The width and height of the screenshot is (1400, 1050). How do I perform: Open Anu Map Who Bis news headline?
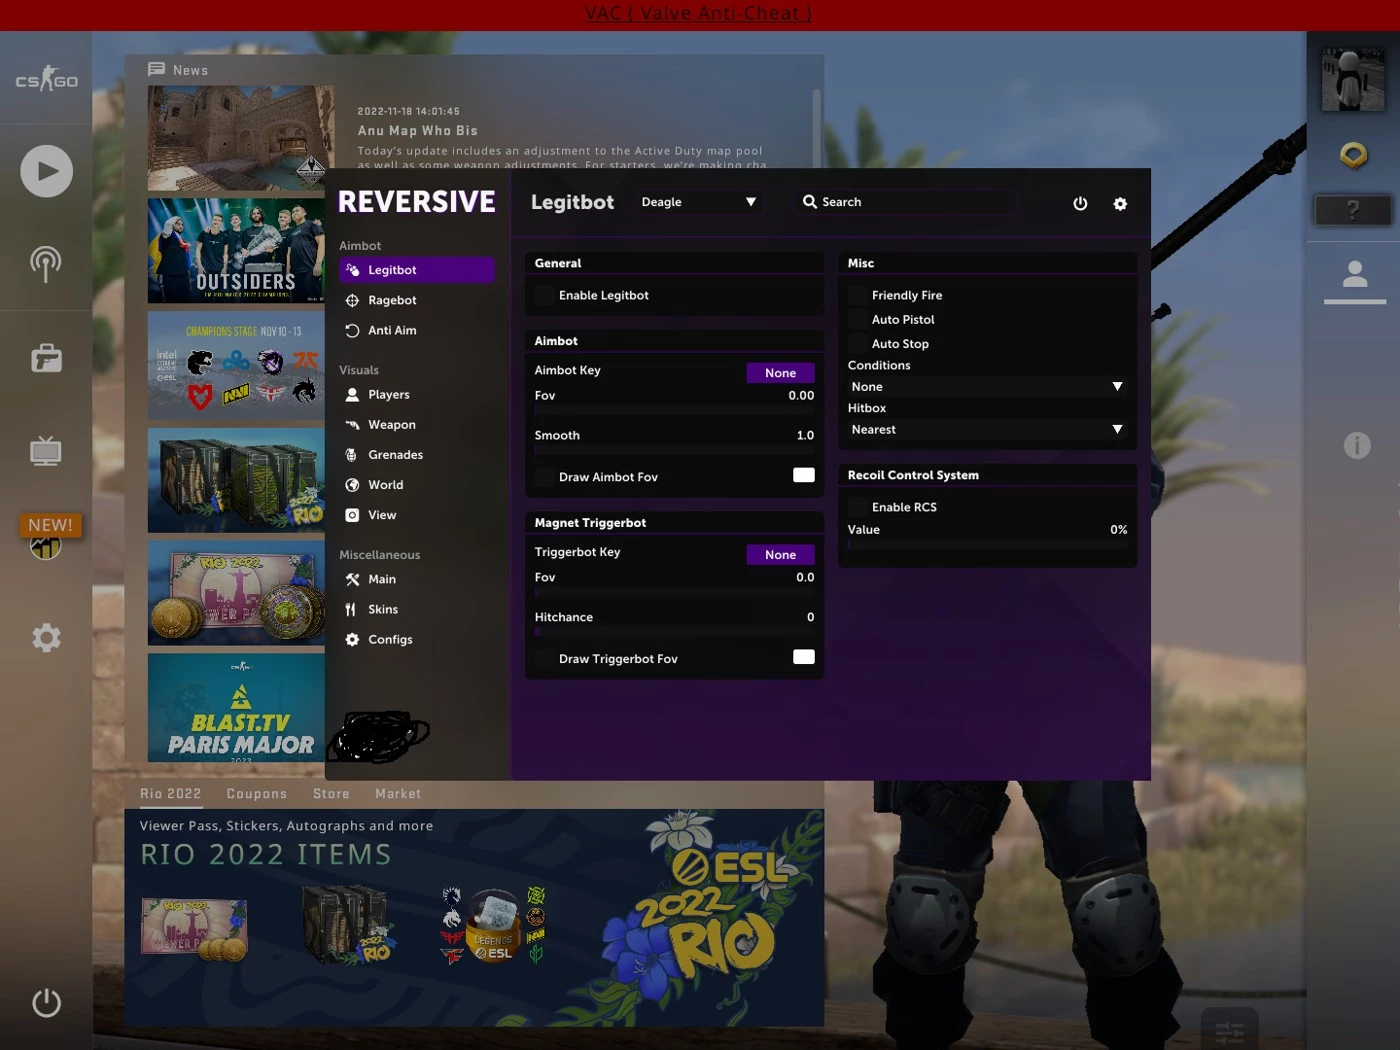[418, 131]
